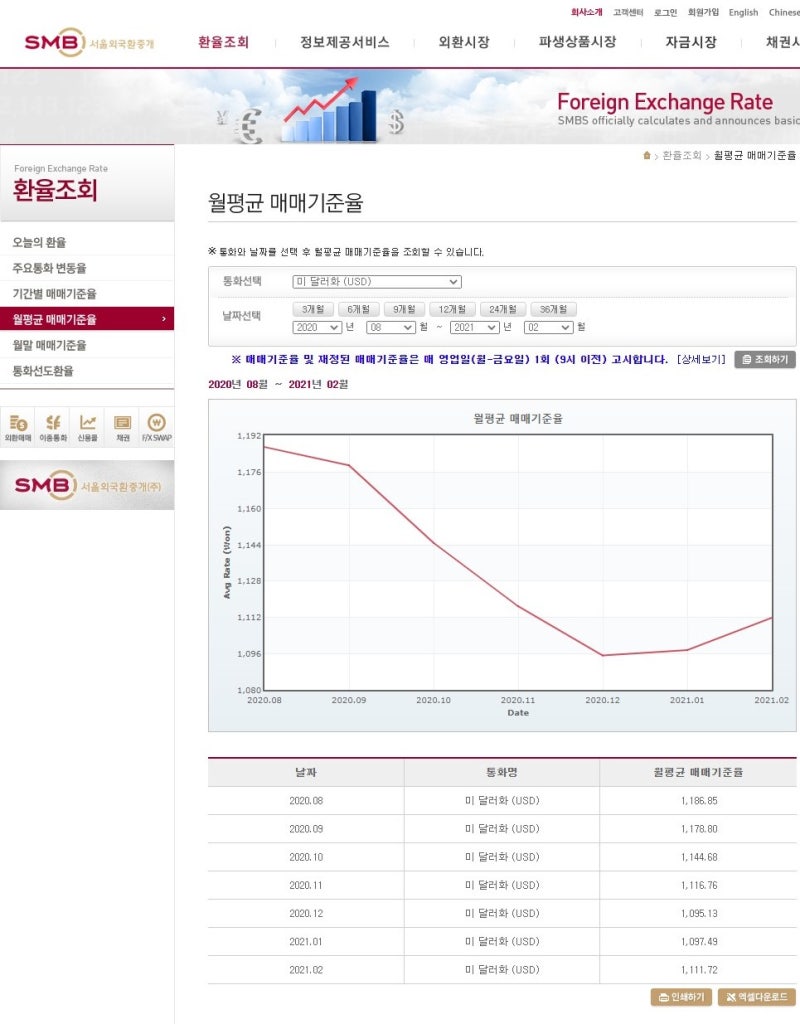The width and height of the screenshot is (800, 1024).
Task: Click the SMB logo in the header
Action: click(89, 42)
